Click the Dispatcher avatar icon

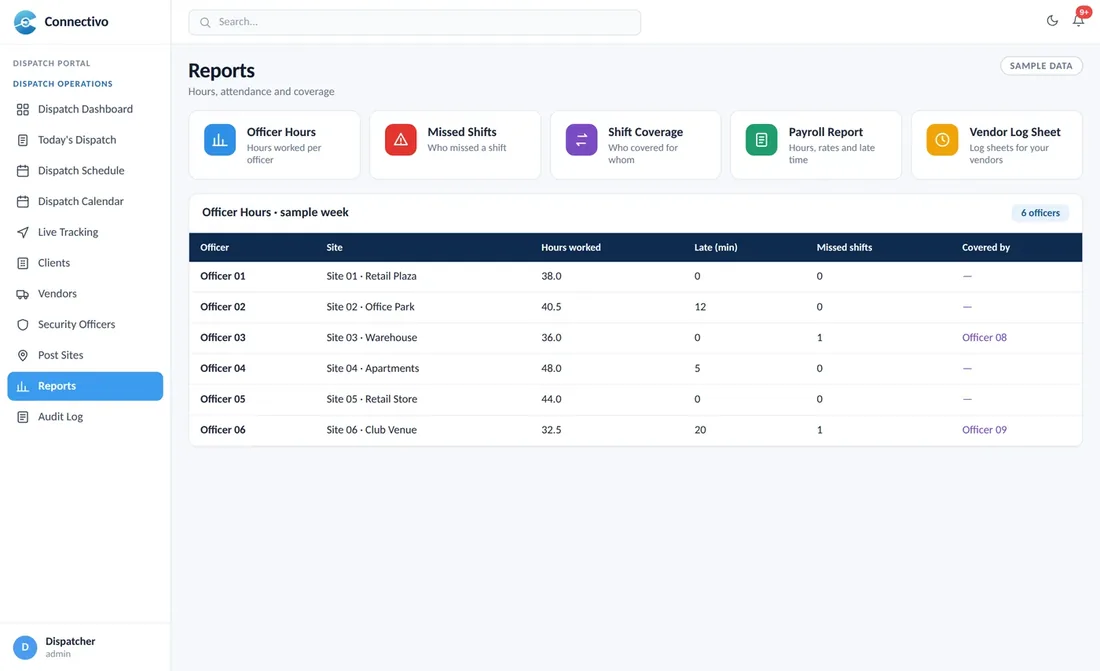[x=25, y=647]
